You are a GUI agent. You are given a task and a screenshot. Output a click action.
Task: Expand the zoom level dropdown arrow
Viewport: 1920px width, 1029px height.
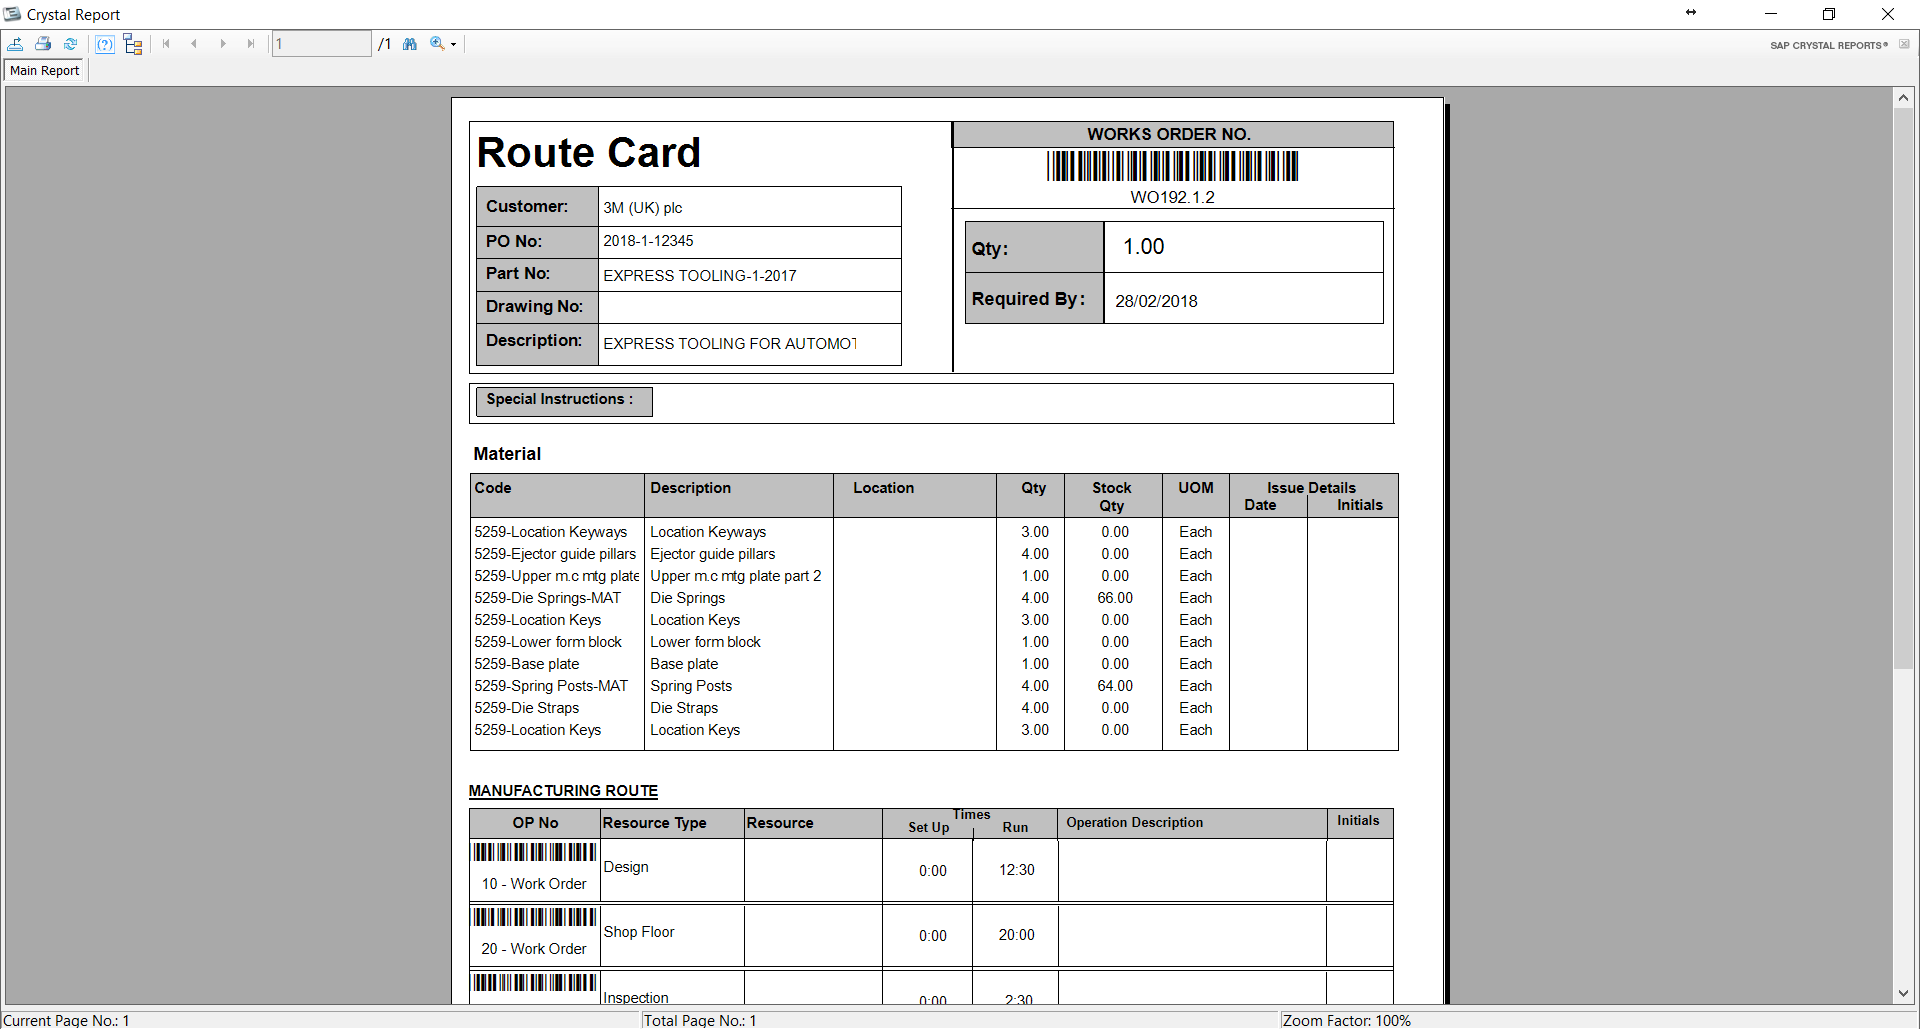click(x=454, y=45)
